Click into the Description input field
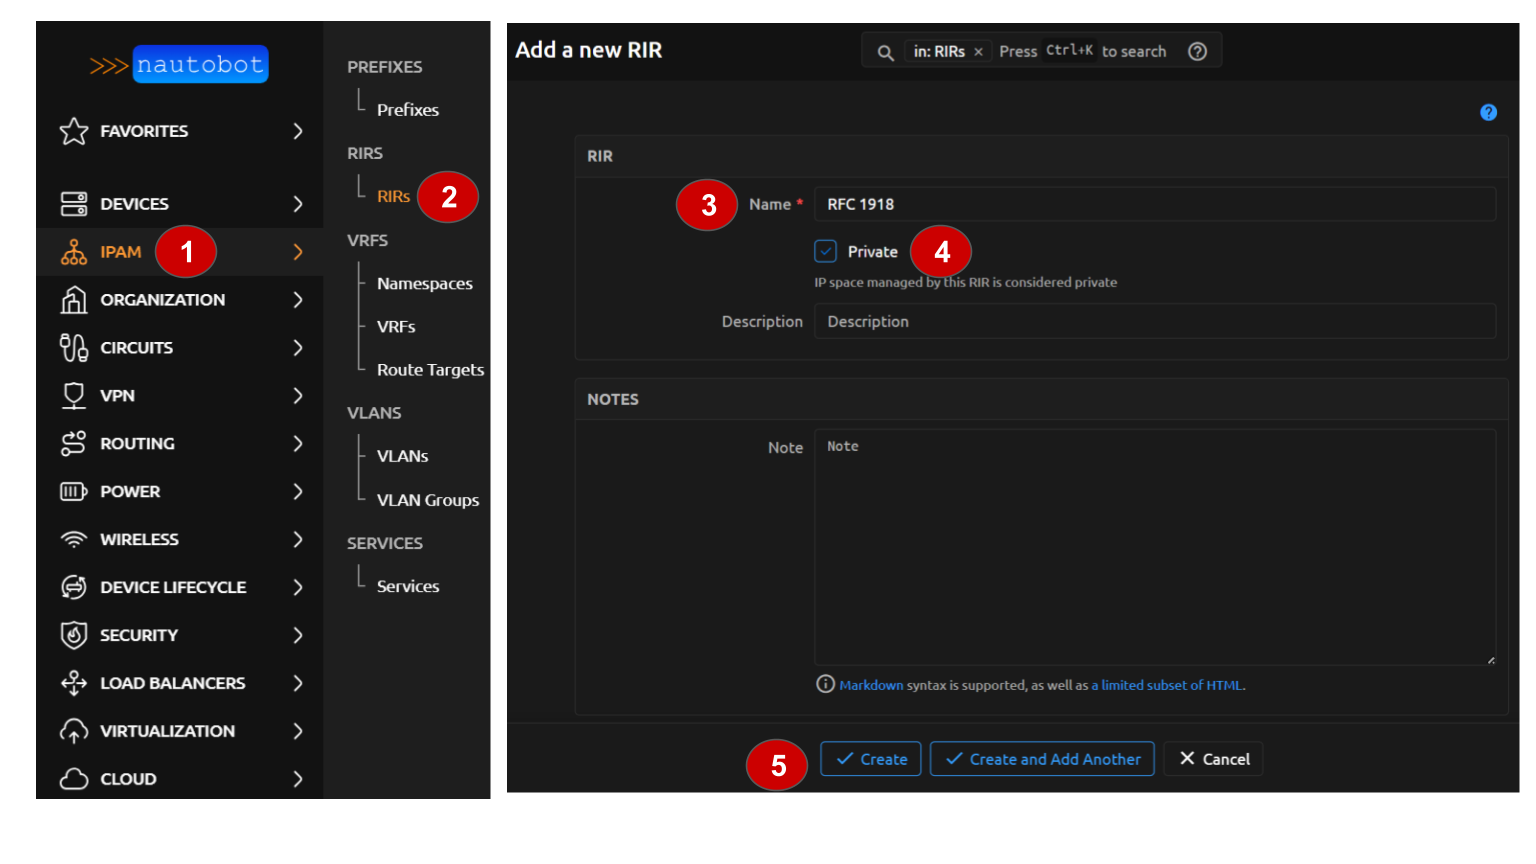Screen dimensions: 1536x864 1154,321
